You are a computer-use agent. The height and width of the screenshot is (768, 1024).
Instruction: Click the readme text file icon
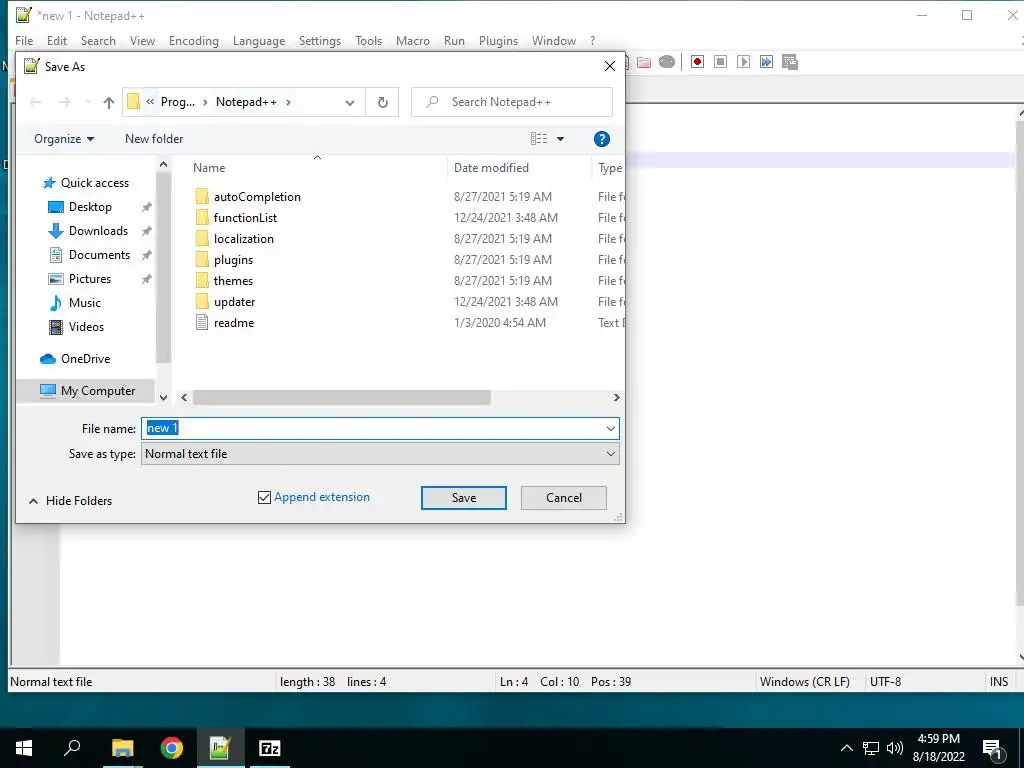click(x=202, y=323)
